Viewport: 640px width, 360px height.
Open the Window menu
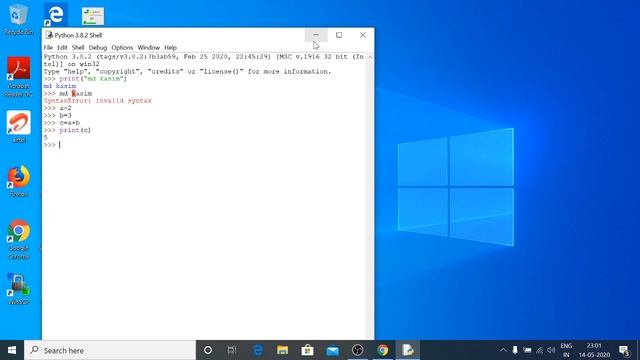tap(149, 47)
